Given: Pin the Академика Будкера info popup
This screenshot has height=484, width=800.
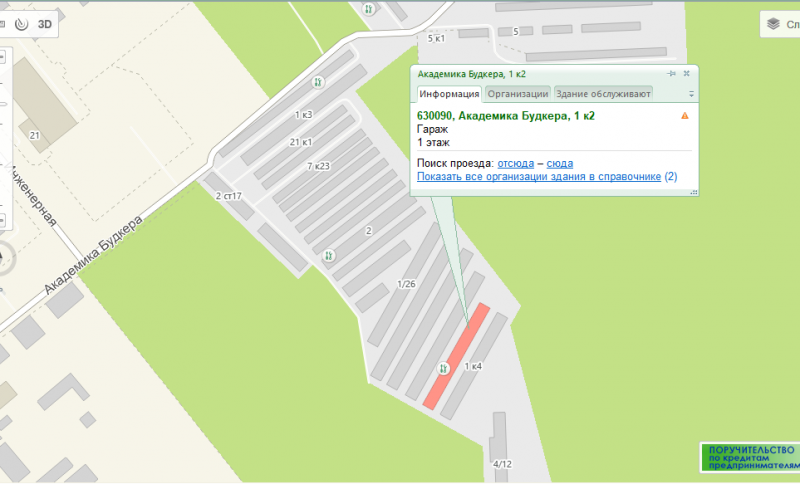Looking at the screenshot, I should point(672,74).
